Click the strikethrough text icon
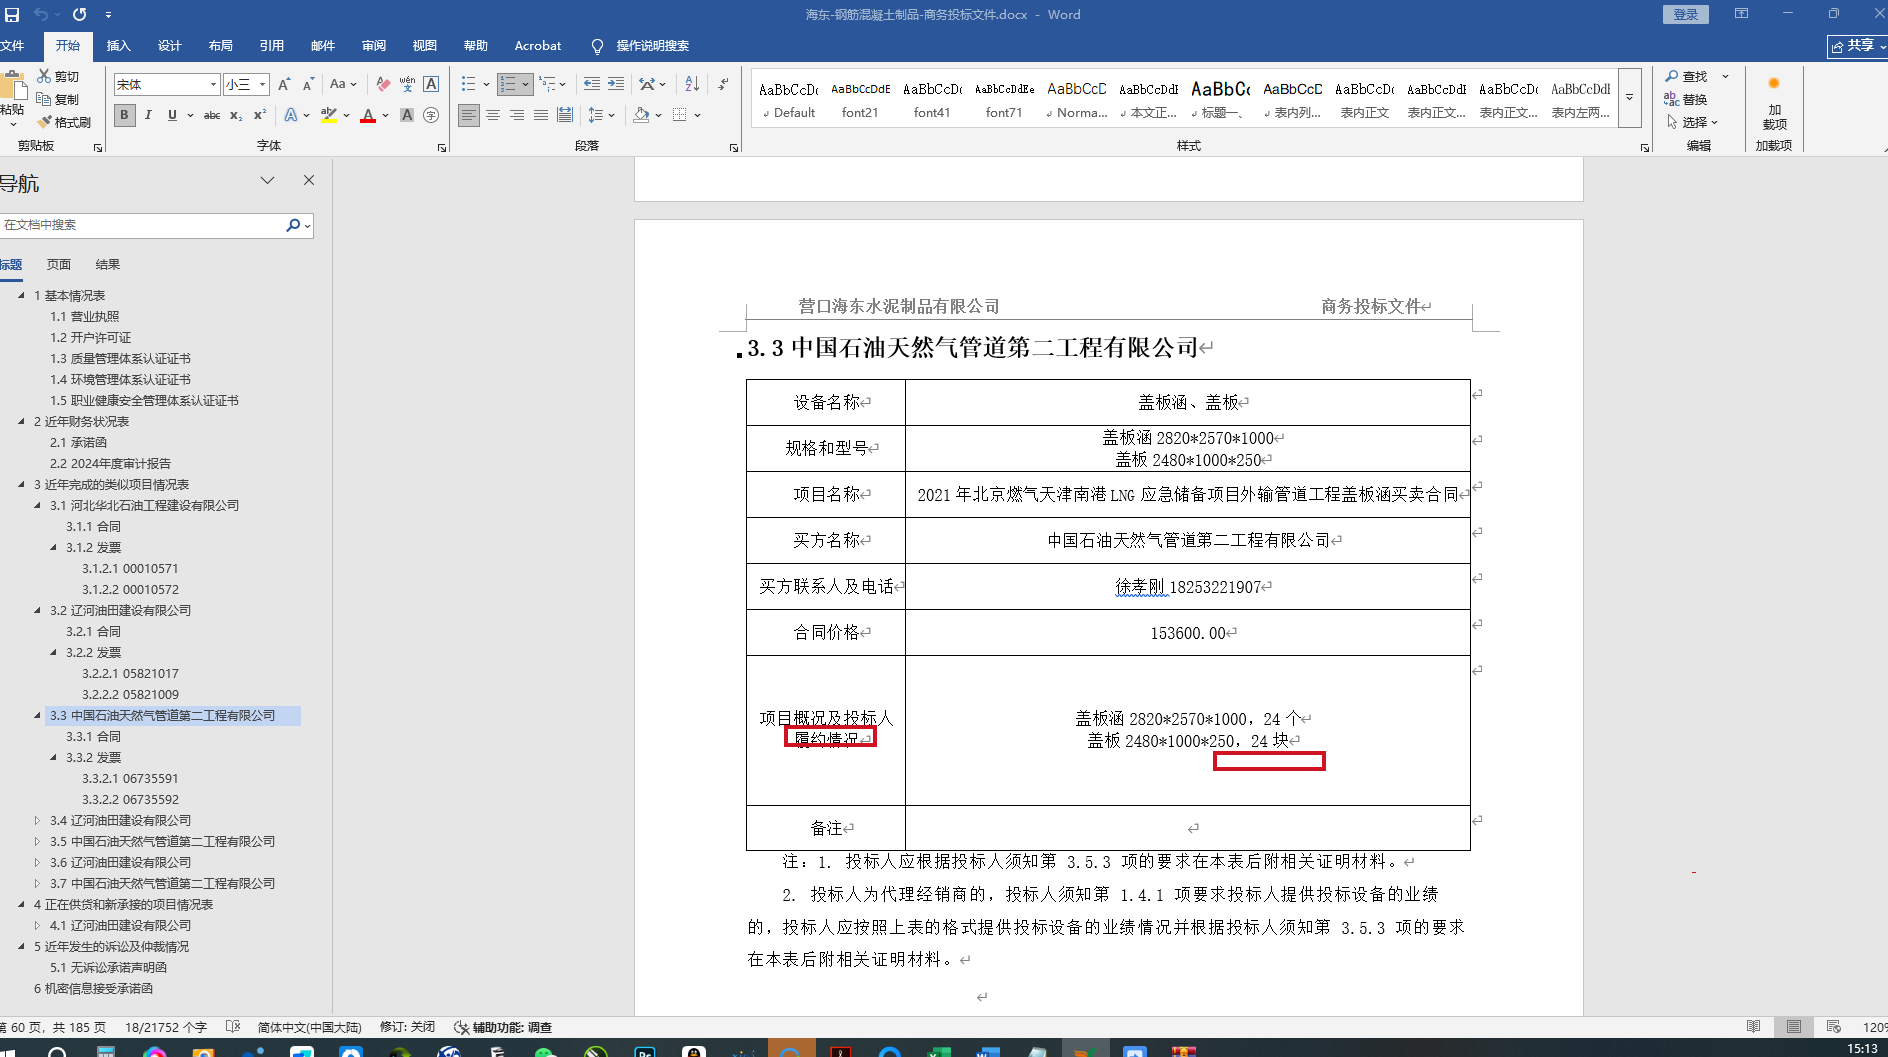This screenshot has height=1057, width=1888. click(x=212, y=115)
